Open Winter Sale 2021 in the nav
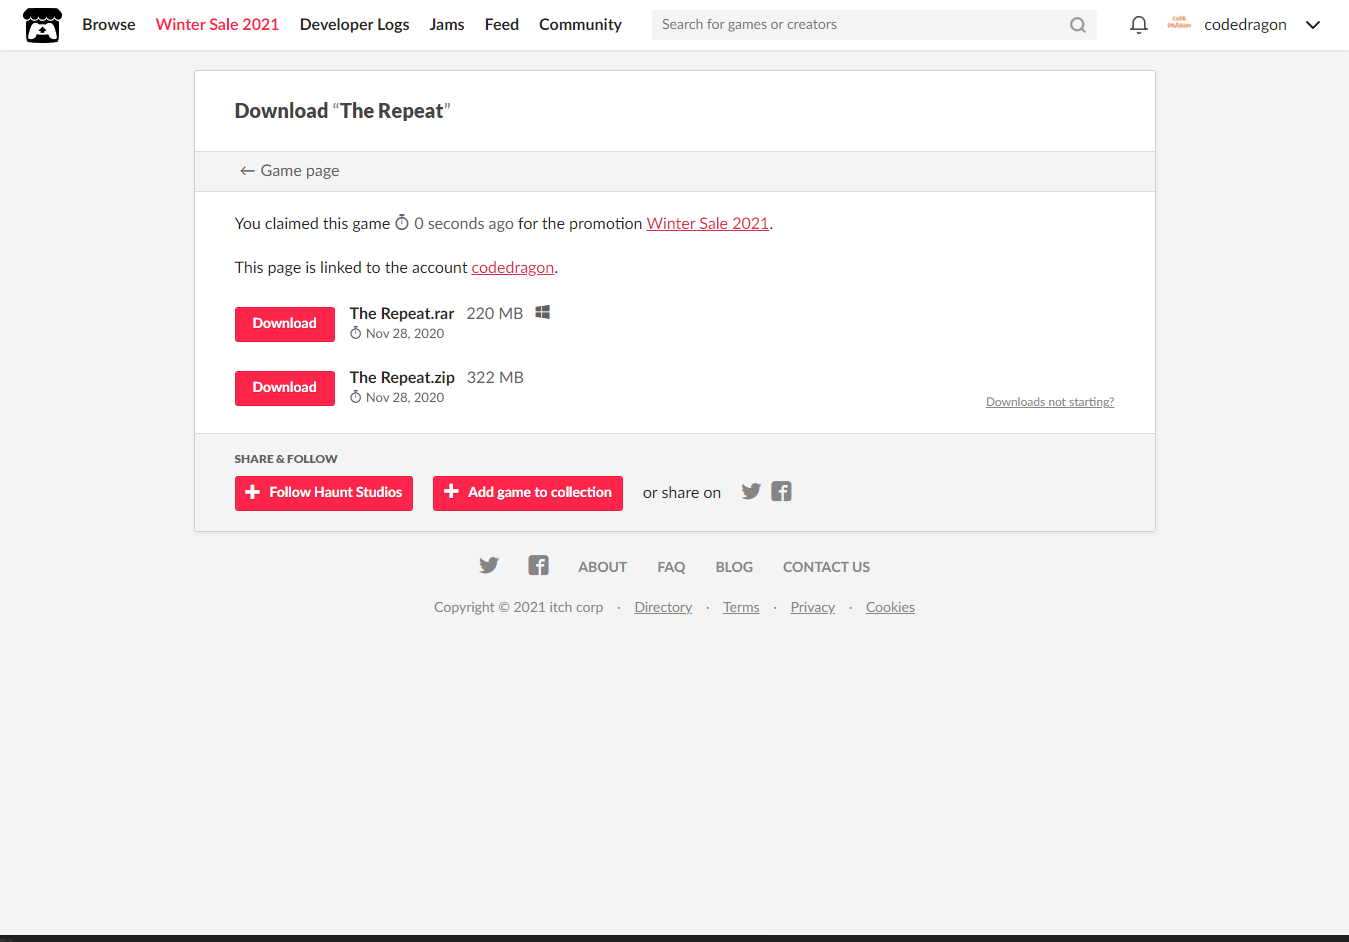1349x942 pixels. pyautogui.click(x=217, y=25)
